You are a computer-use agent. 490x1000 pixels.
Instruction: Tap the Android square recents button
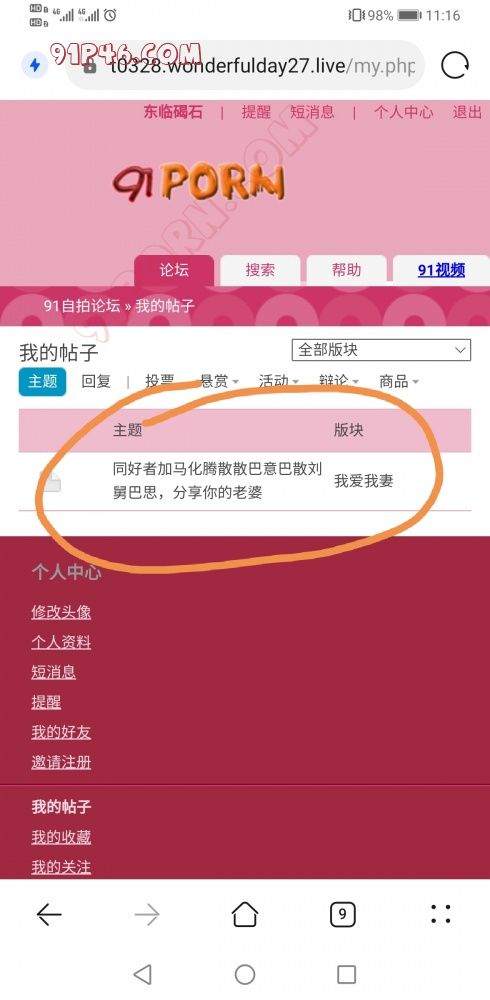pos(346,974)
